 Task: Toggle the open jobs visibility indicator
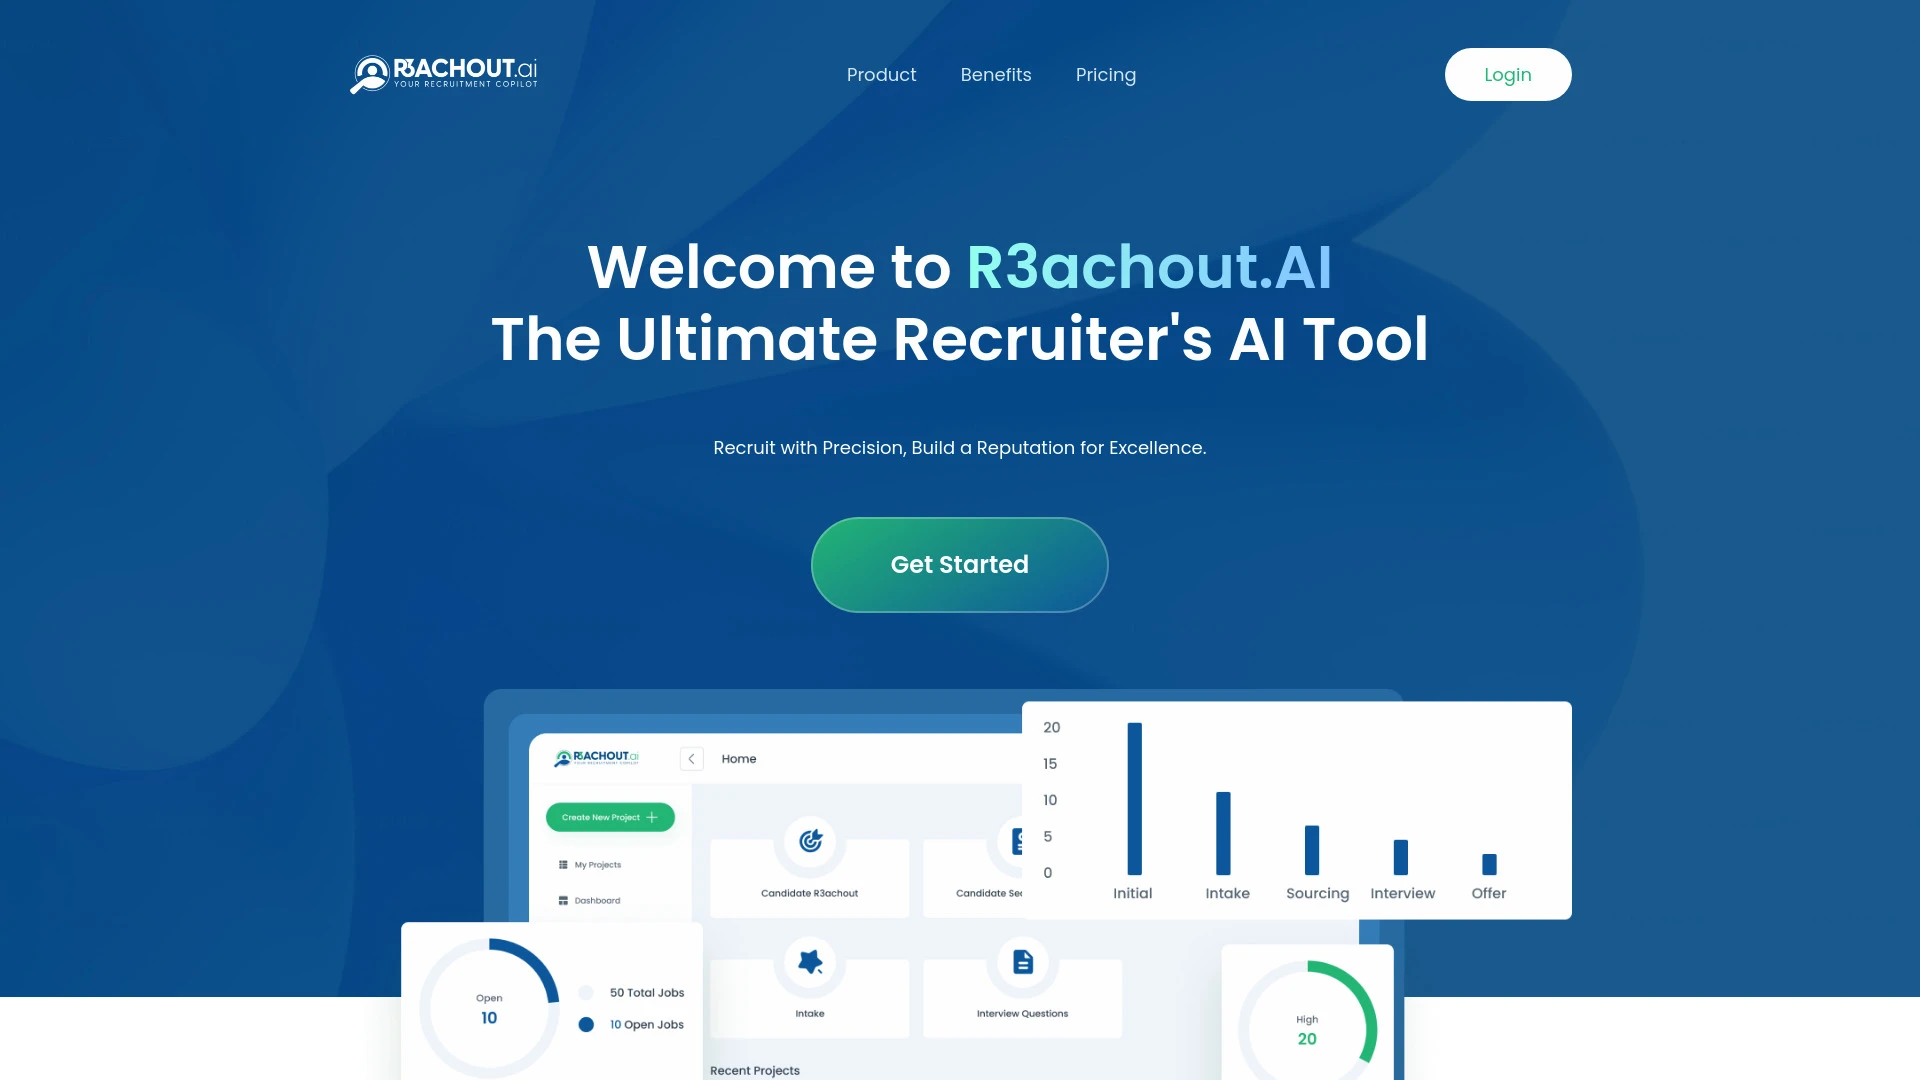point(585,1023)
